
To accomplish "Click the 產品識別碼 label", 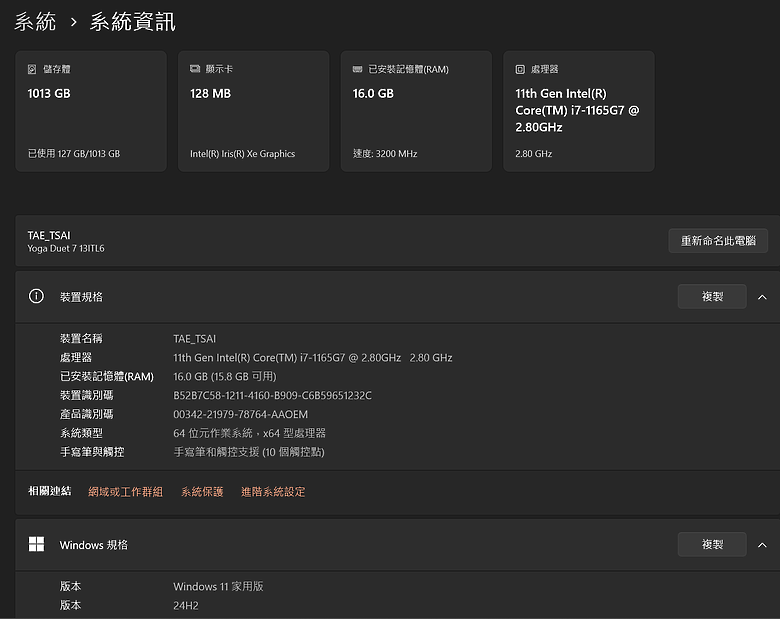I will coord(87,414).
